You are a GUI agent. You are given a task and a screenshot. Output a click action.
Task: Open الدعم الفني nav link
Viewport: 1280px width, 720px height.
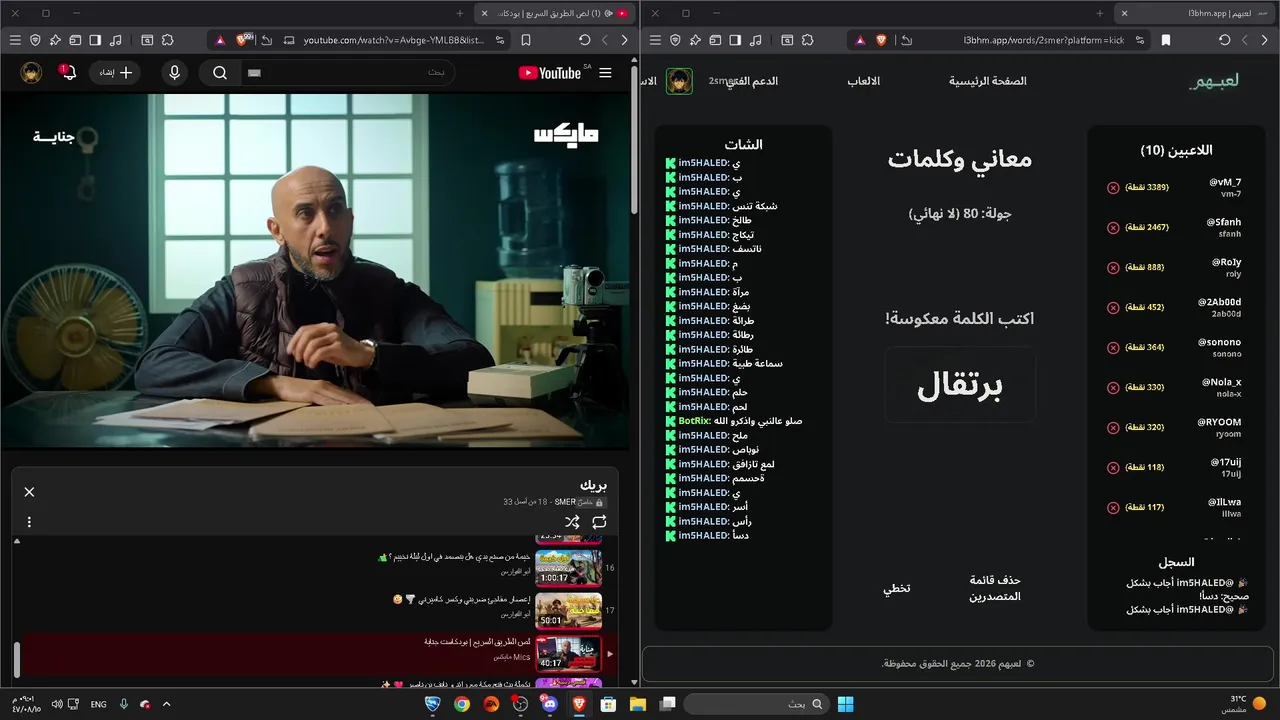(x=751, y=81)
